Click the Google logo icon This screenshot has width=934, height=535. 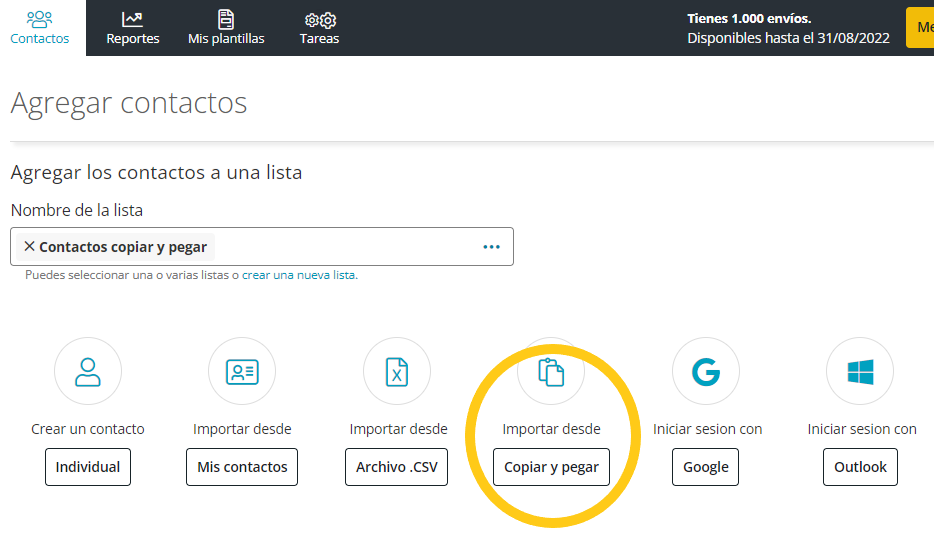point(706,371)
